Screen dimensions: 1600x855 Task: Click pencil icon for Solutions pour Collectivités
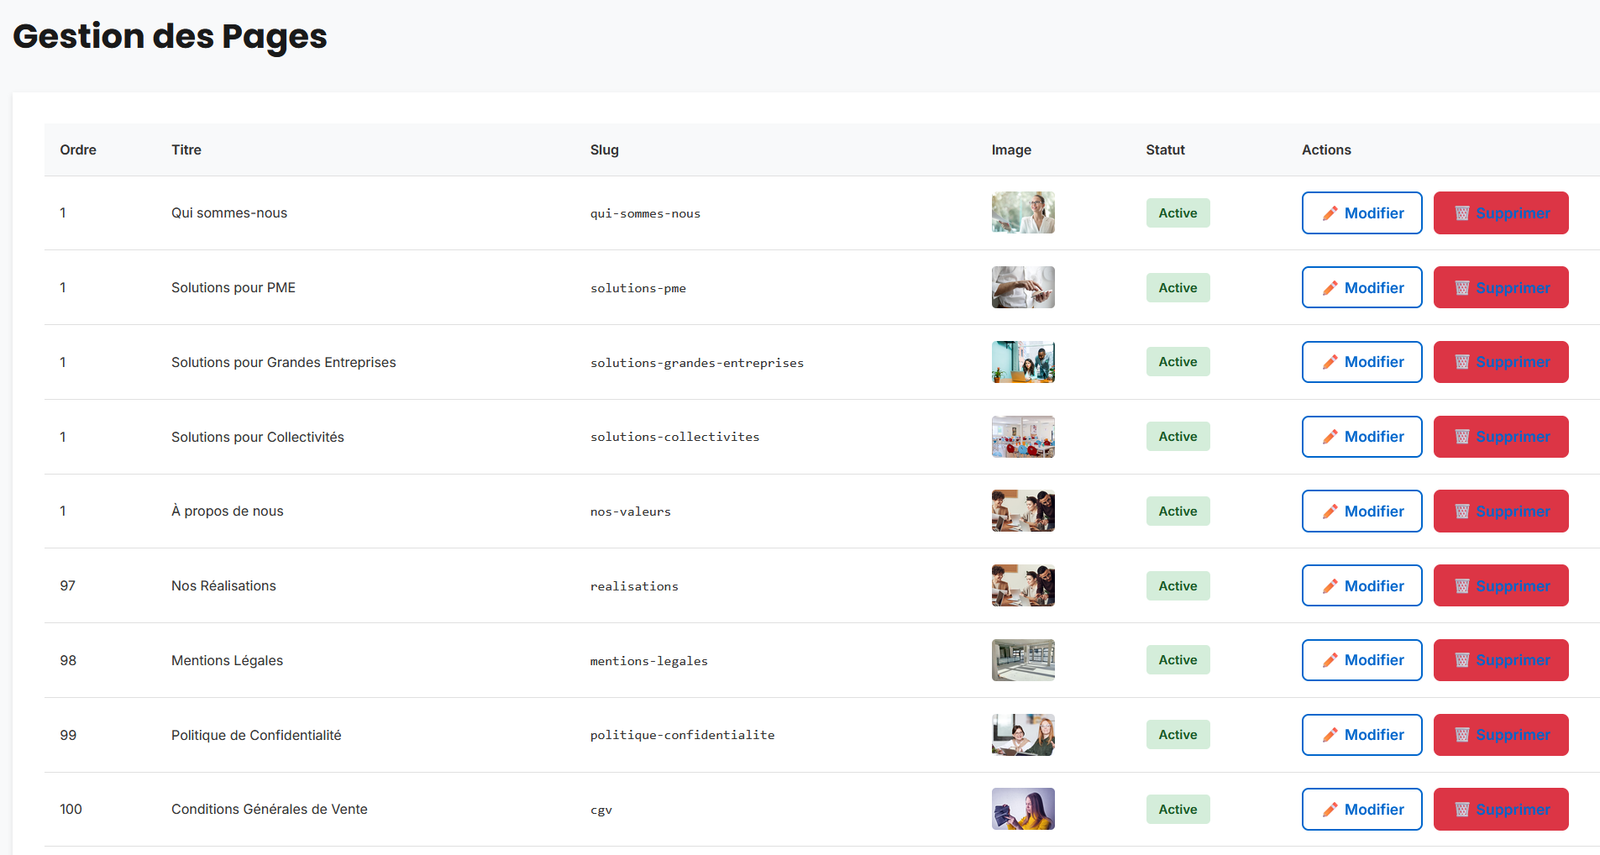pyautogui.click(x=1330, y=437)
